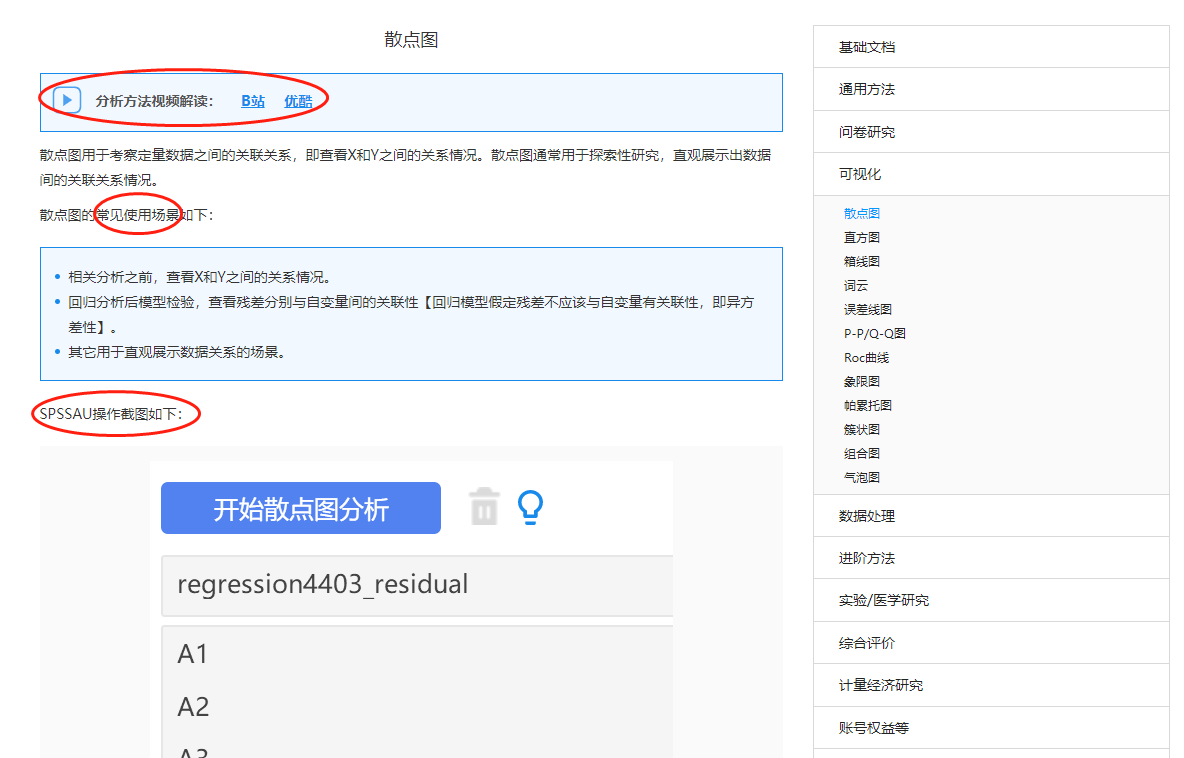The height and width of the screenshot is (758, 1184).
Task: Select 散点图 in the sidebar
Action: [x=862, y=212]
